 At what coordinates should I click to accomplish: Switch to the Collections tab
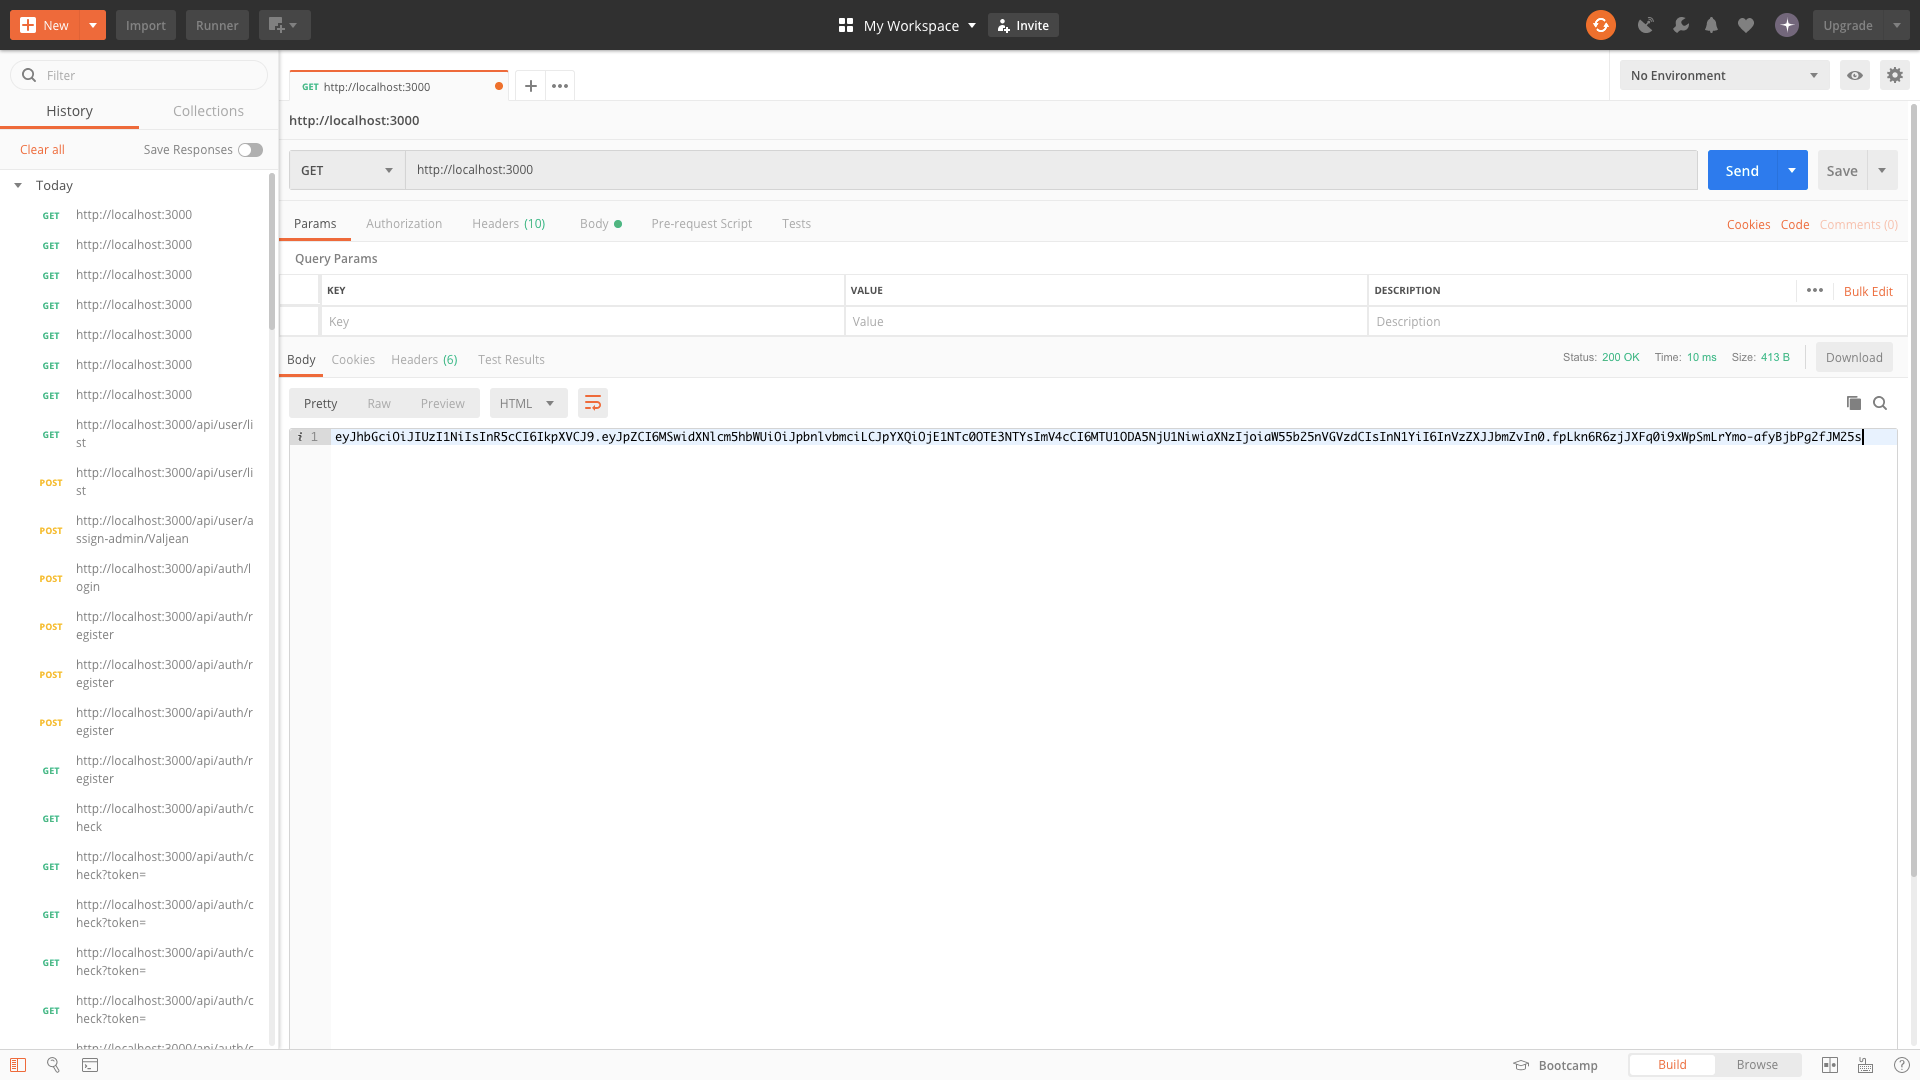(x=208, y=111)
